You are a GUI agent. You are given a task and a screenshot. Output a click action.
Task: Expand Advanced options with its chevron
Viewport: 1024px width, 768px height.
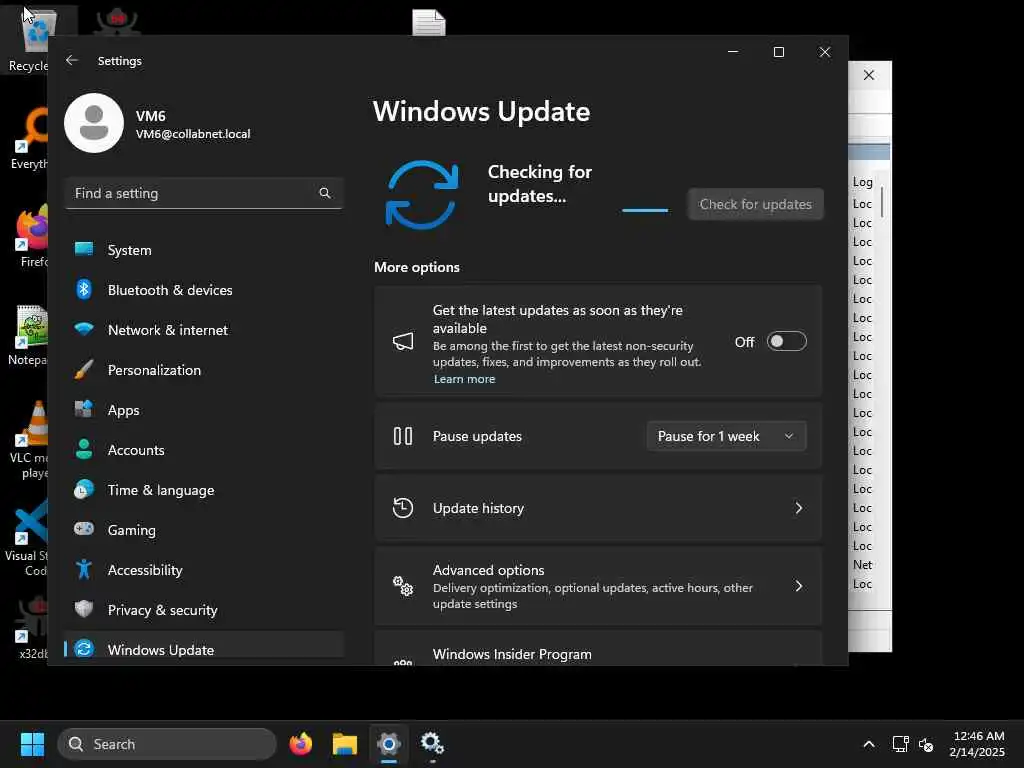pyautogui.click(x=798, y=586)
